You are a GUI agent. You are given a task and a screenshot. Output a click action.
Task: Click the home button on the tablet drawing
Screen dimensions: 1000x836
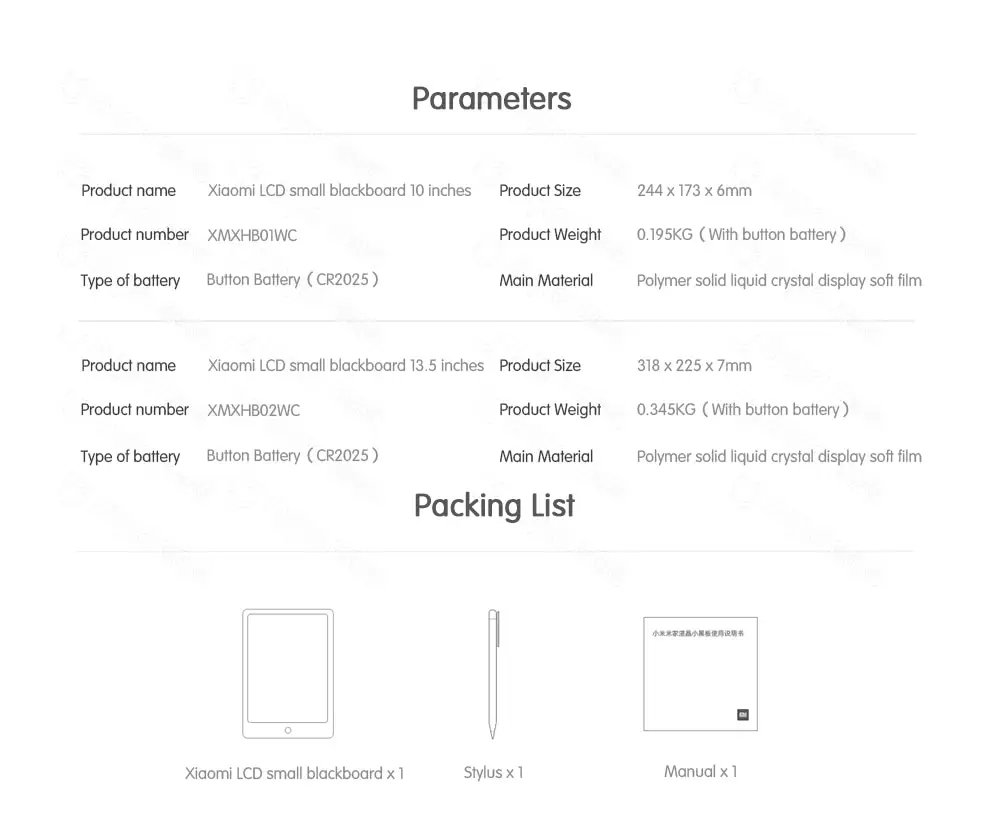[288, 730]
